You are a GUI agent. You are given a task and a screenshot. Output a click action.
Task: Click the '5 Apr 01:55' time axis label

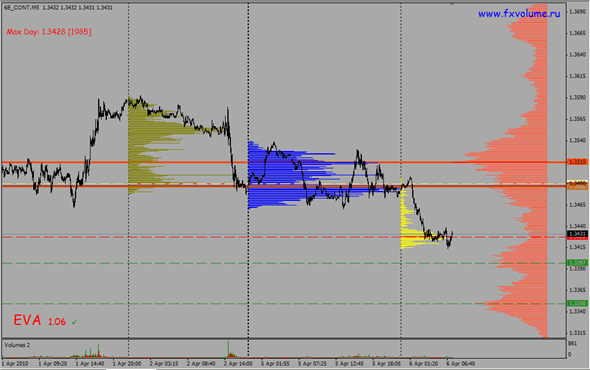[x=275, y=364]
